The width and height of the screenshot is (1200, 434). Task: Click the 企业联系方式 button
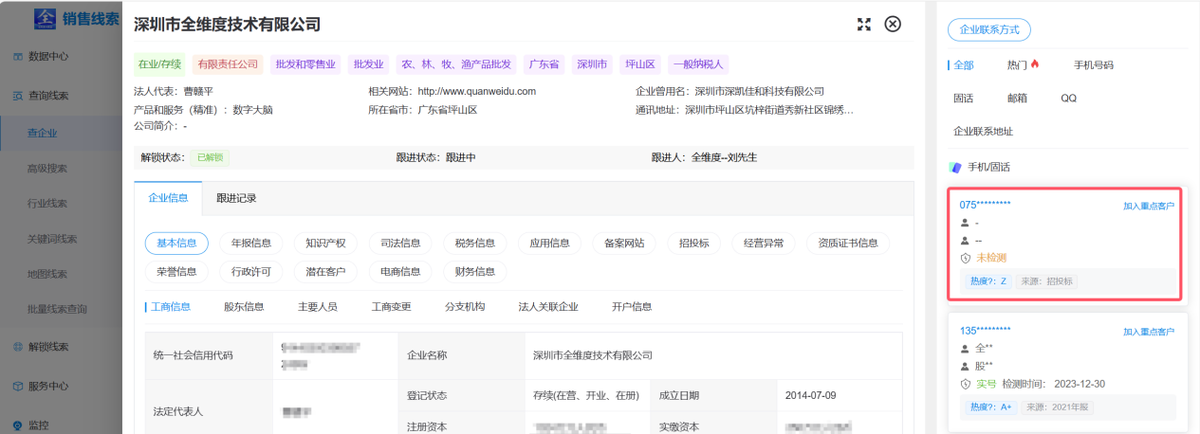[989, 30]
